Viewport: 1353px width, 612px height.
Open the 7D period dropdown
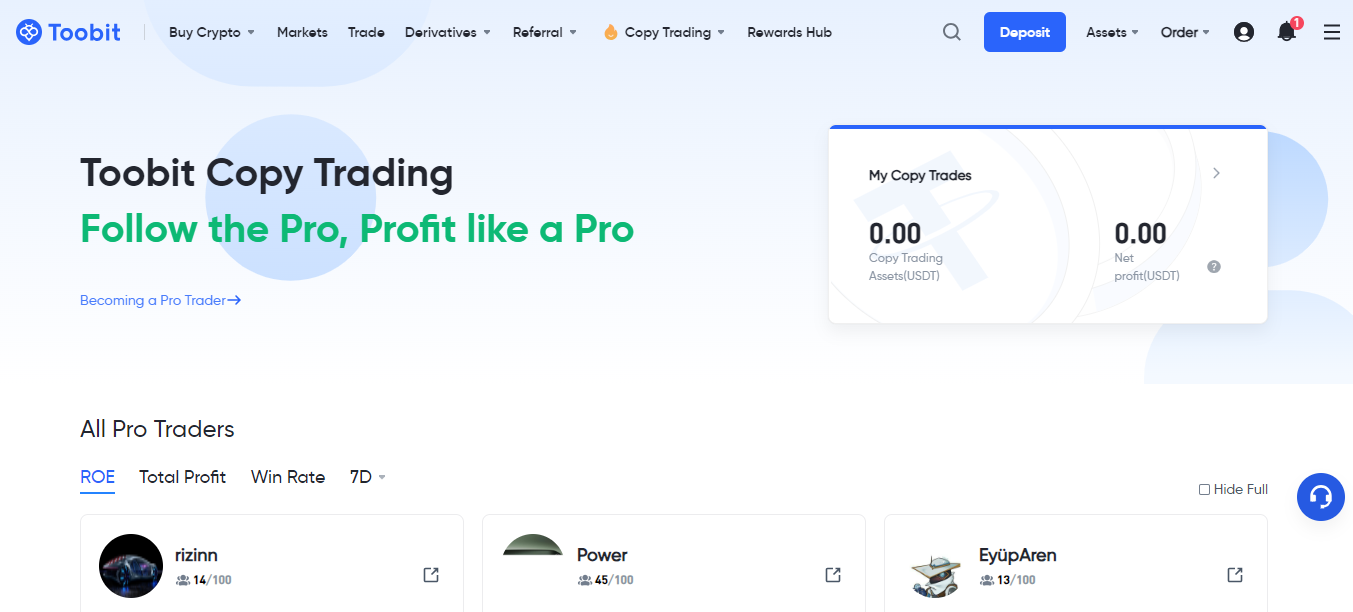(x=368, y=477)
